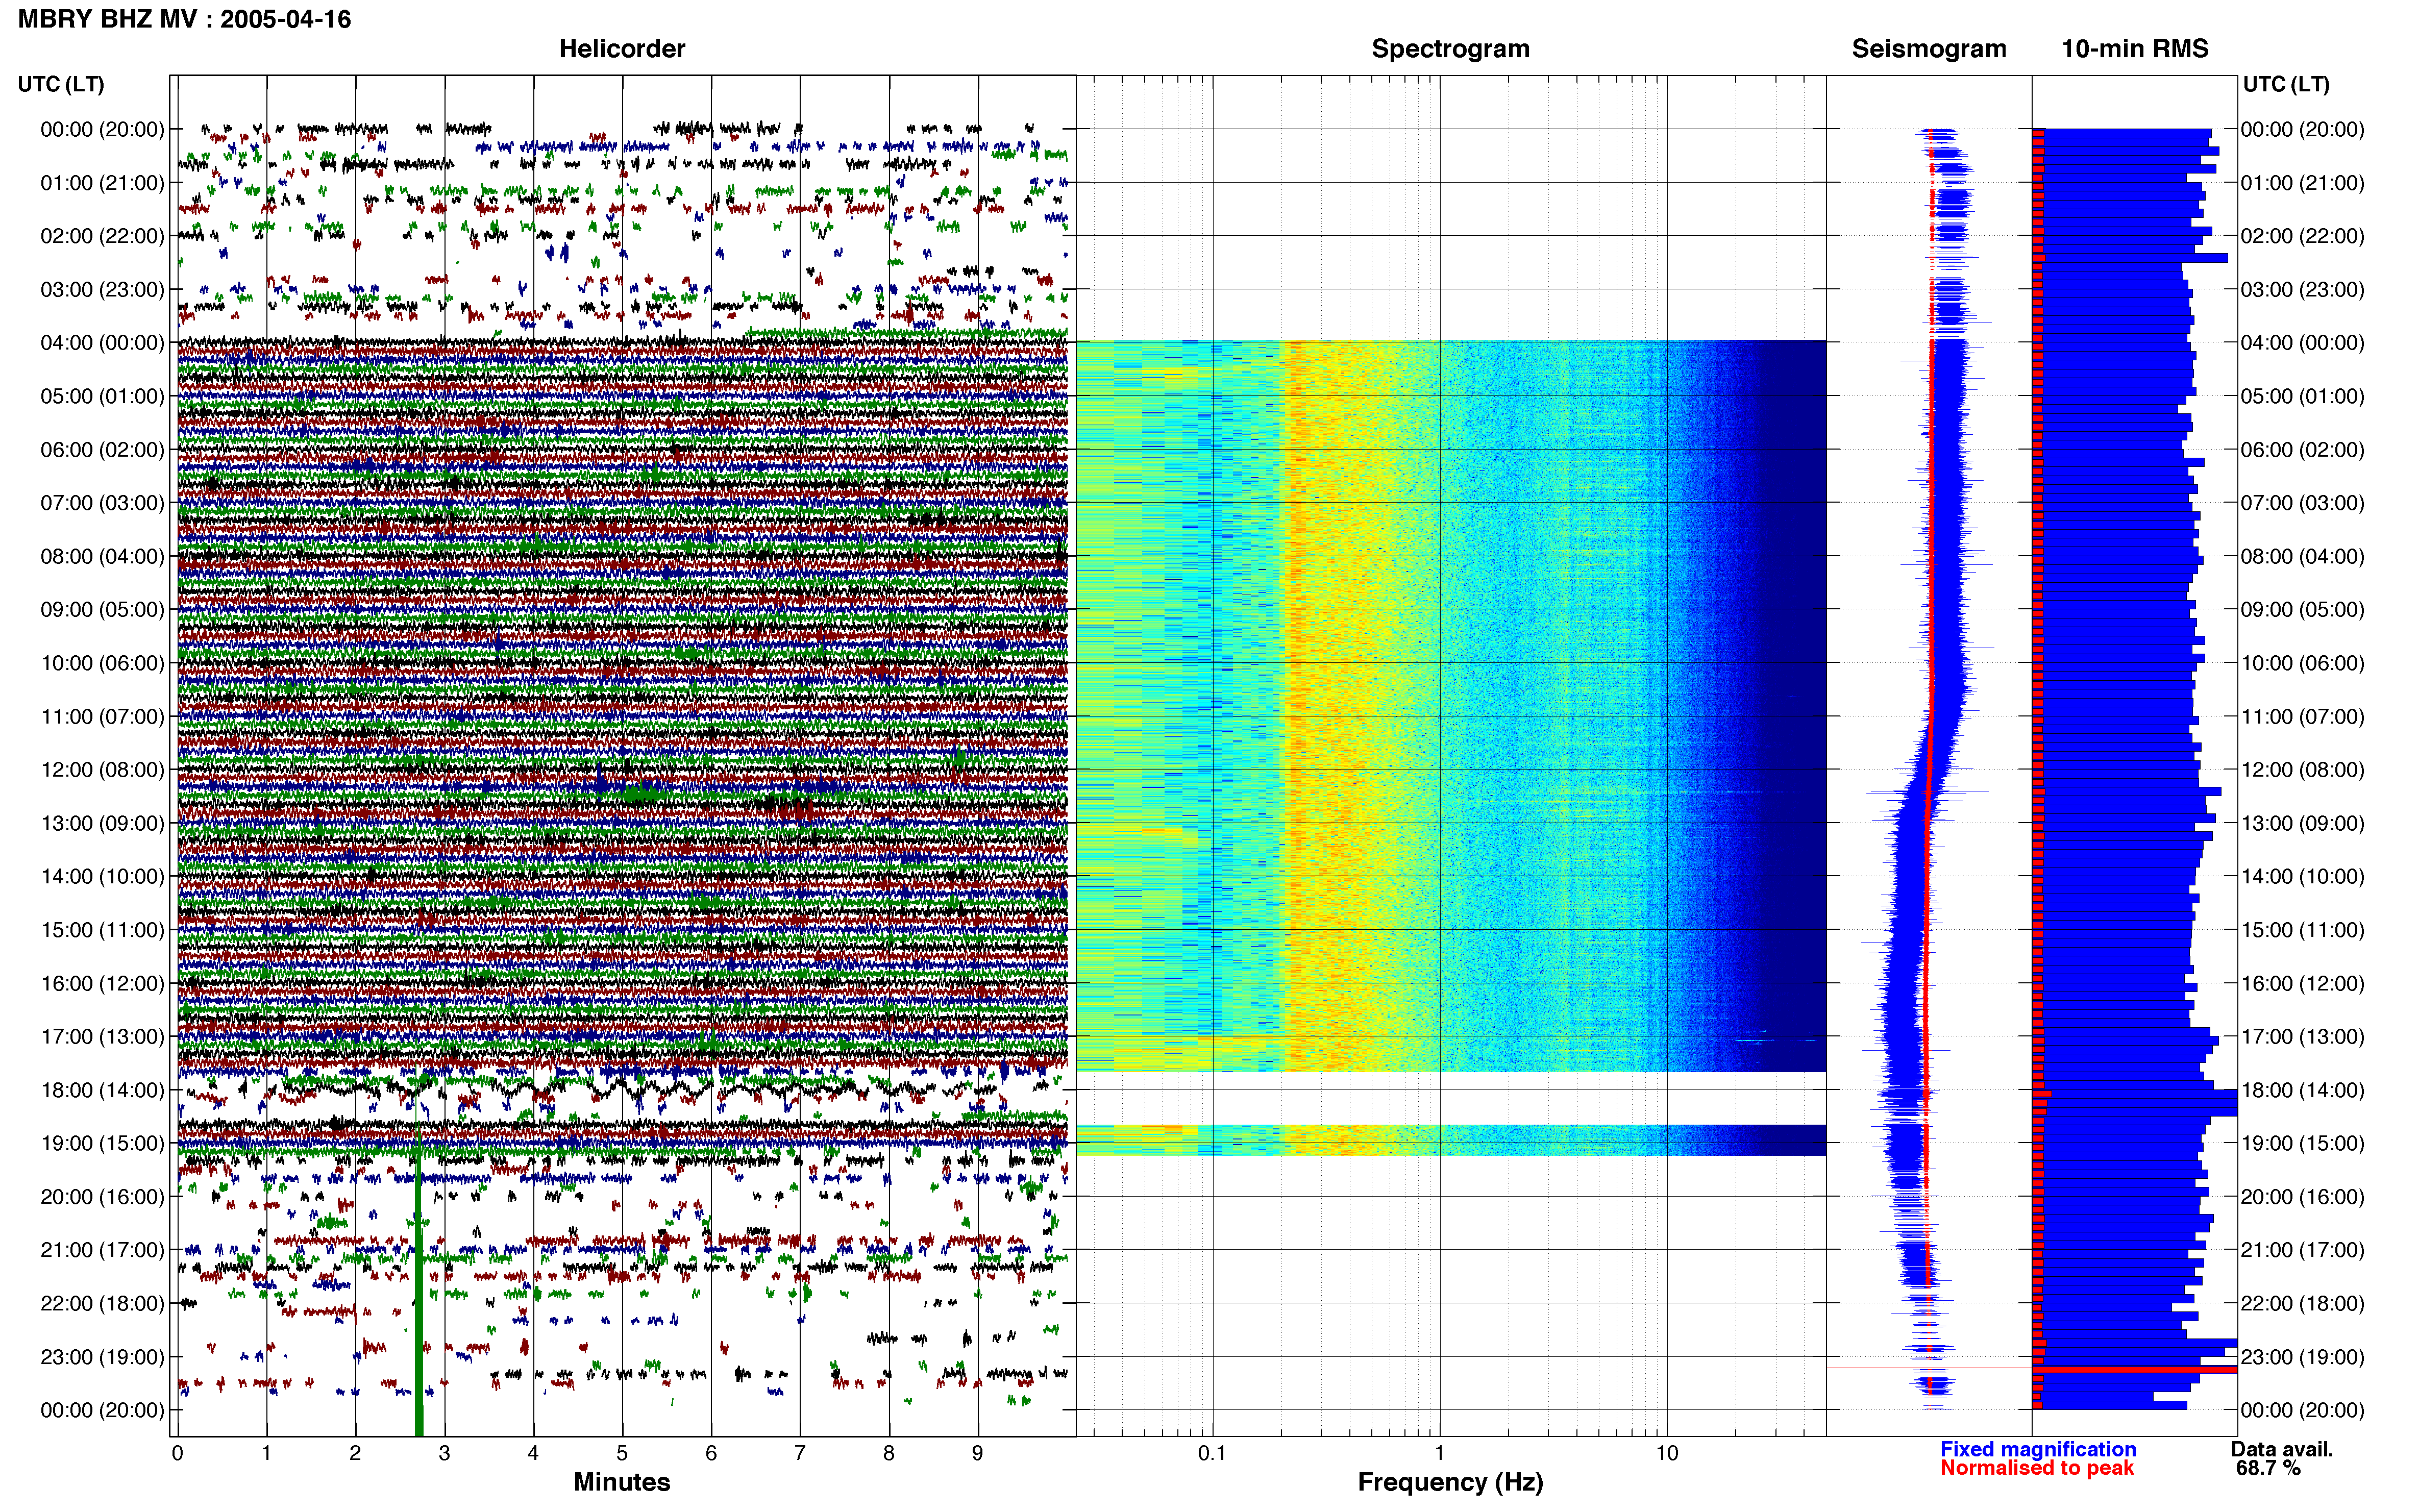2419x1512 pixels.
Task: Click '20:00 (16:00)' label beside the Helicorder
Action: (x=102, y=1197)
